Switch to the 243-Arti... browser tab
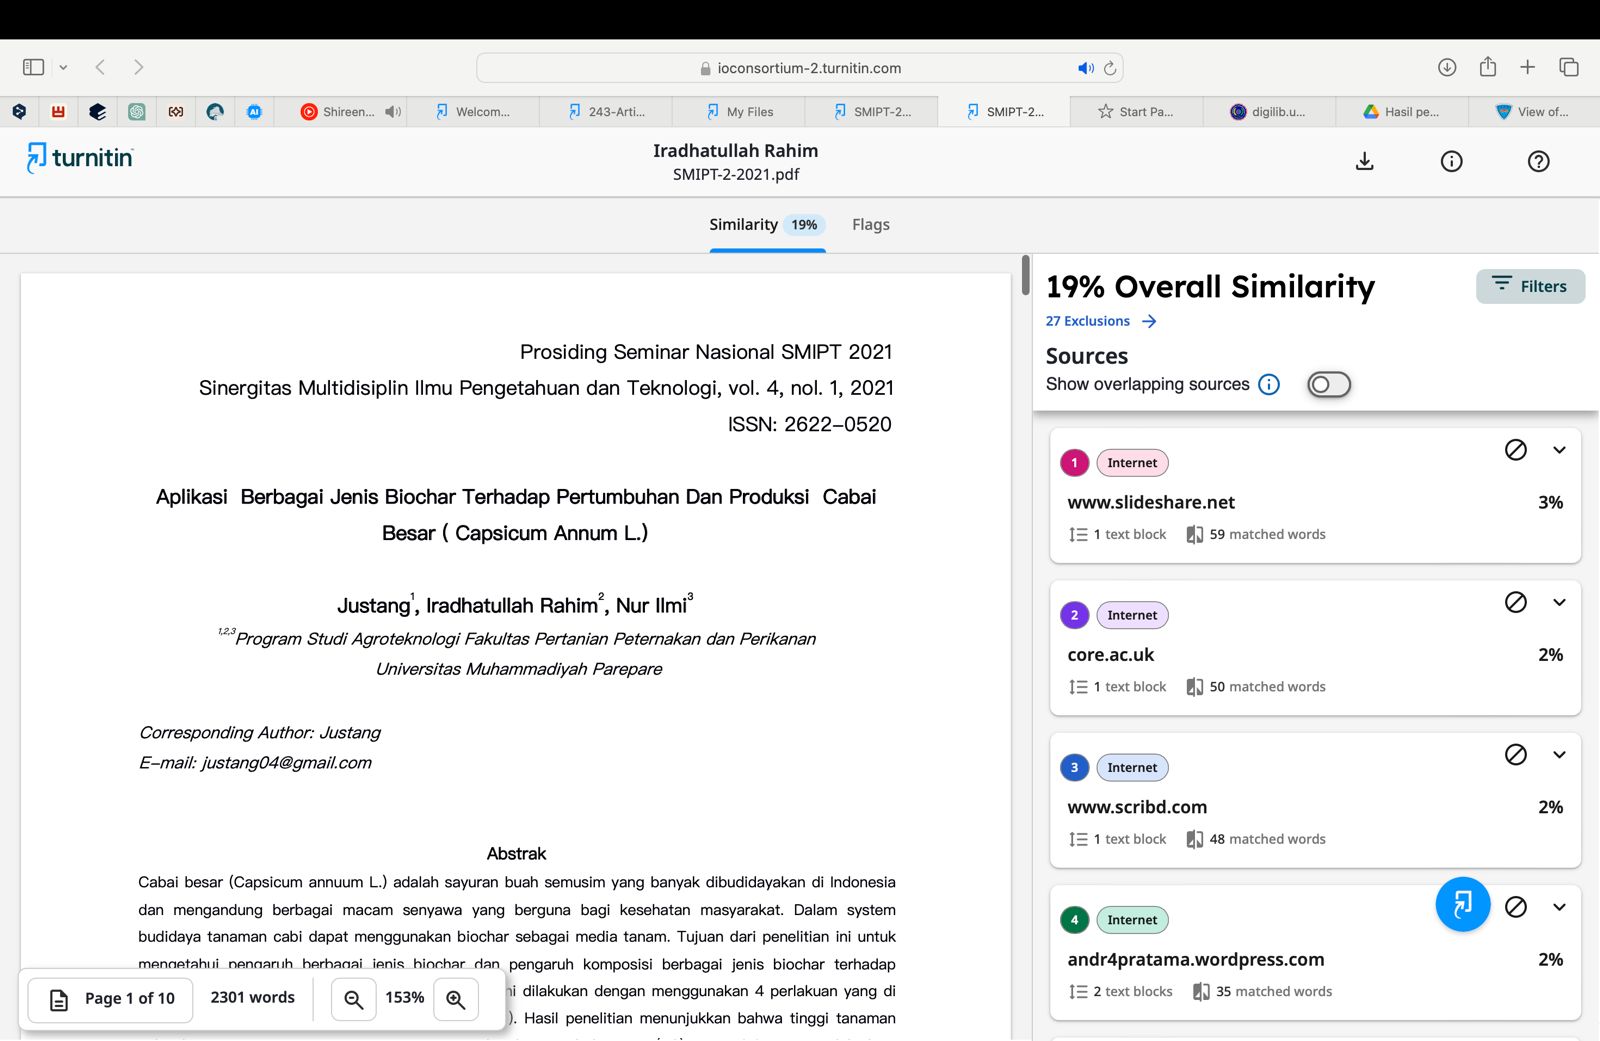This screenshot has height=1041, width=1600. (606, 112)
